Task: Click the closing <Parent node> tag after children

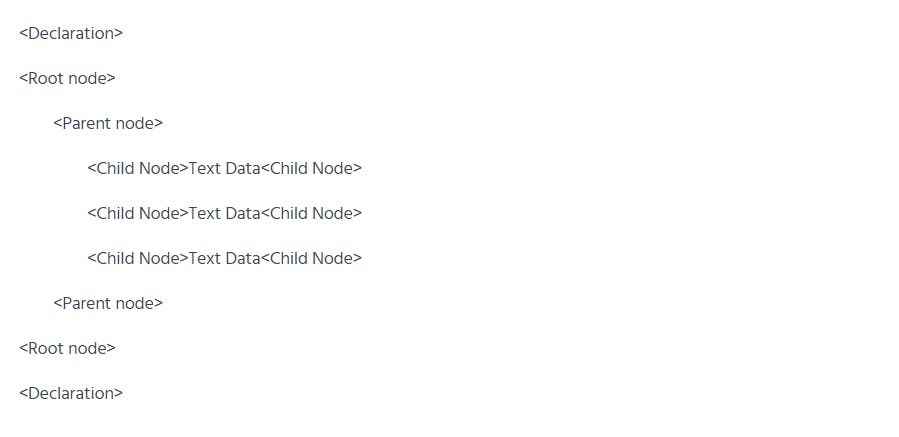Action: point(108,303)
